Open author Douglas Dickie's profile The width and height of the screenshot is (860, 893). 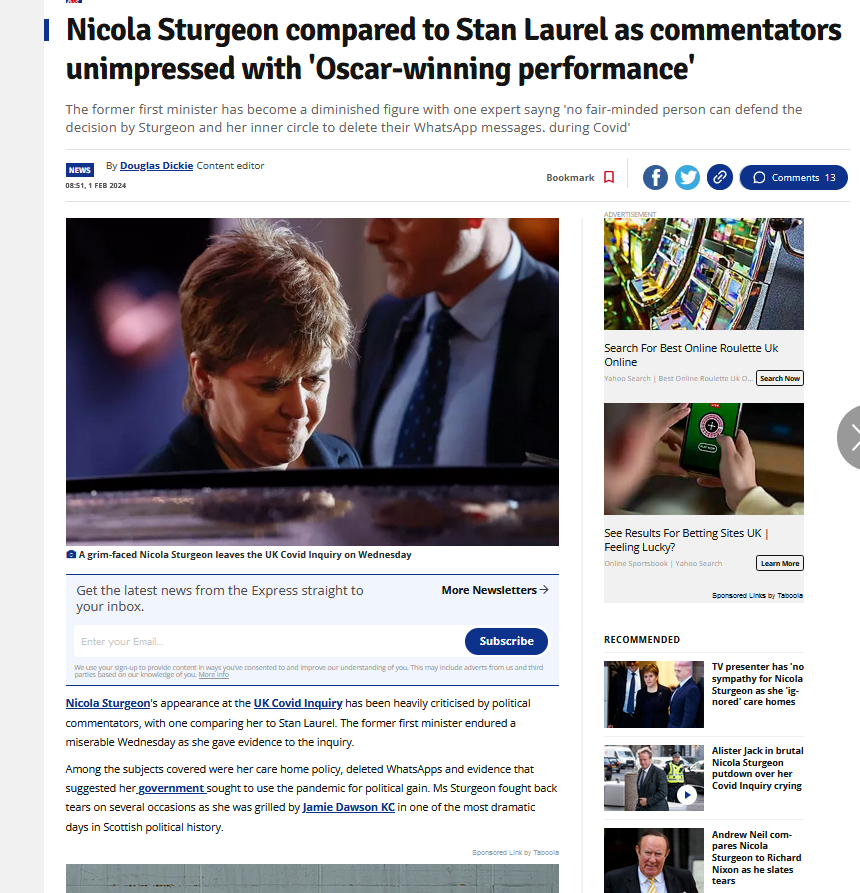coord(156,166)
